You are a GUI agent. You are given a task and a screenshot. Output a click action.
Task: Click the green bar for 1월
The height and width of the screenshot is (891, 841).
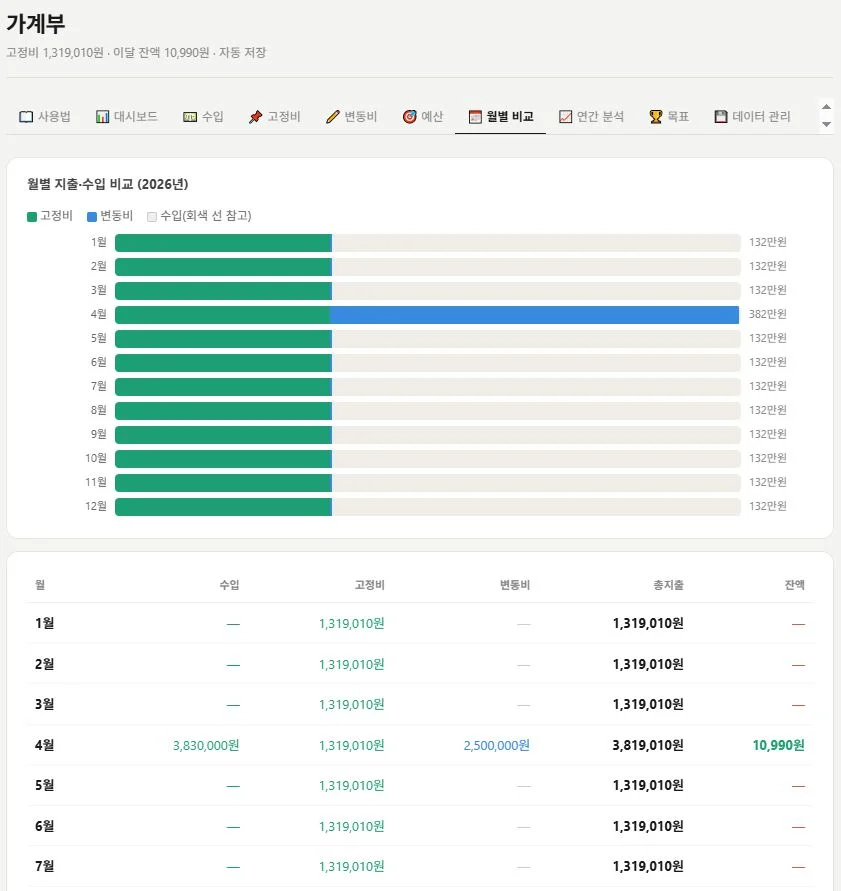pyautogui.click(x=223, y=243)
